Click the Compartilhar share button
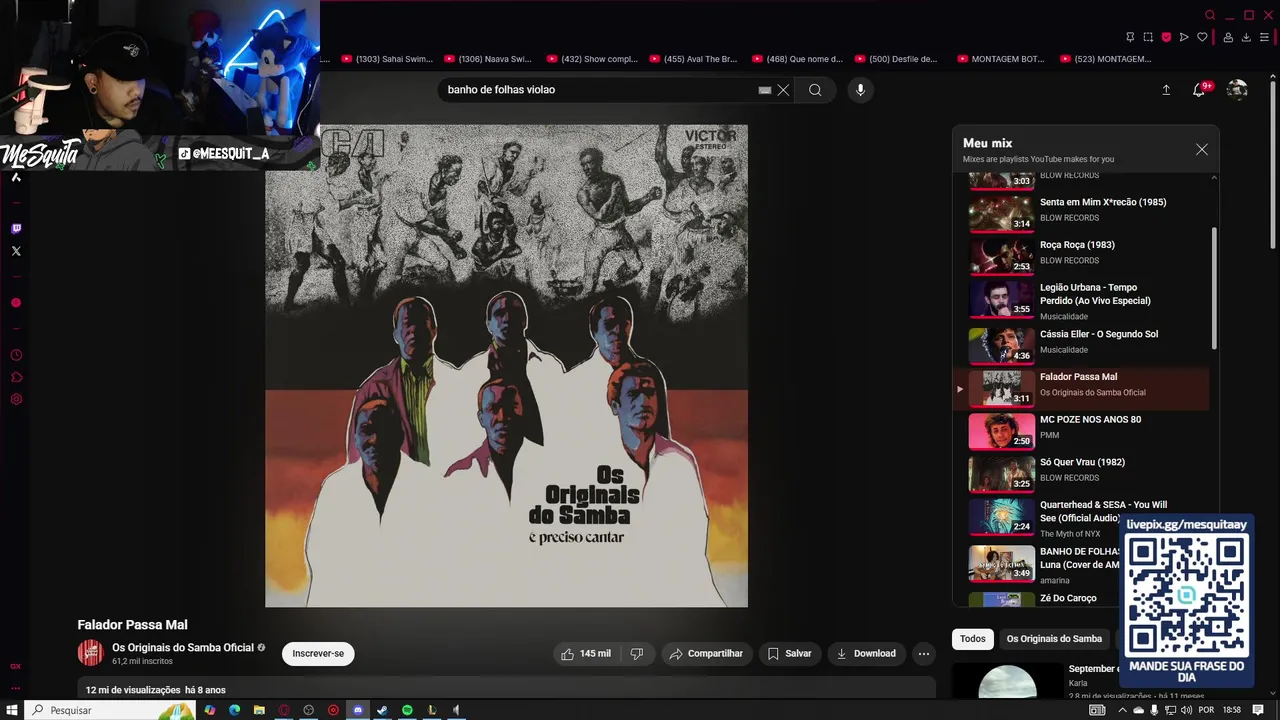Viewport: 1280px width, 720px height. [x=706, y=654]
